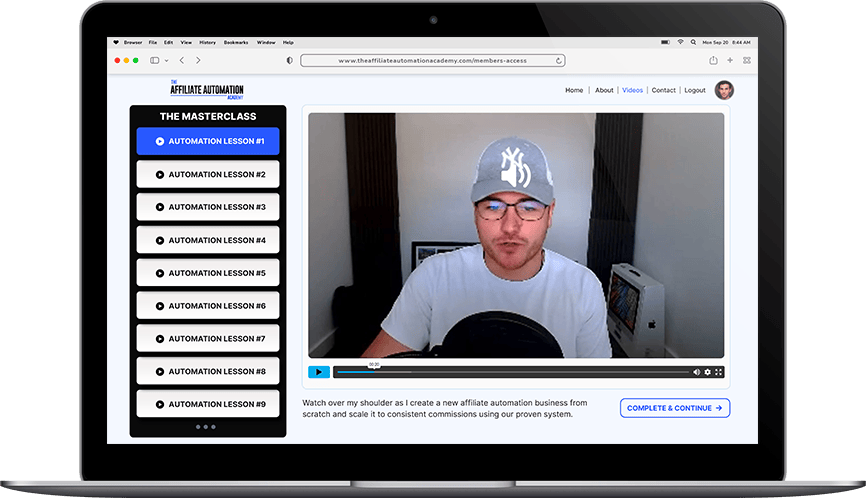Open the Bookmarks menu in the menu bar
This screenshot has height=498, width=866.
(x=238, y=42)
